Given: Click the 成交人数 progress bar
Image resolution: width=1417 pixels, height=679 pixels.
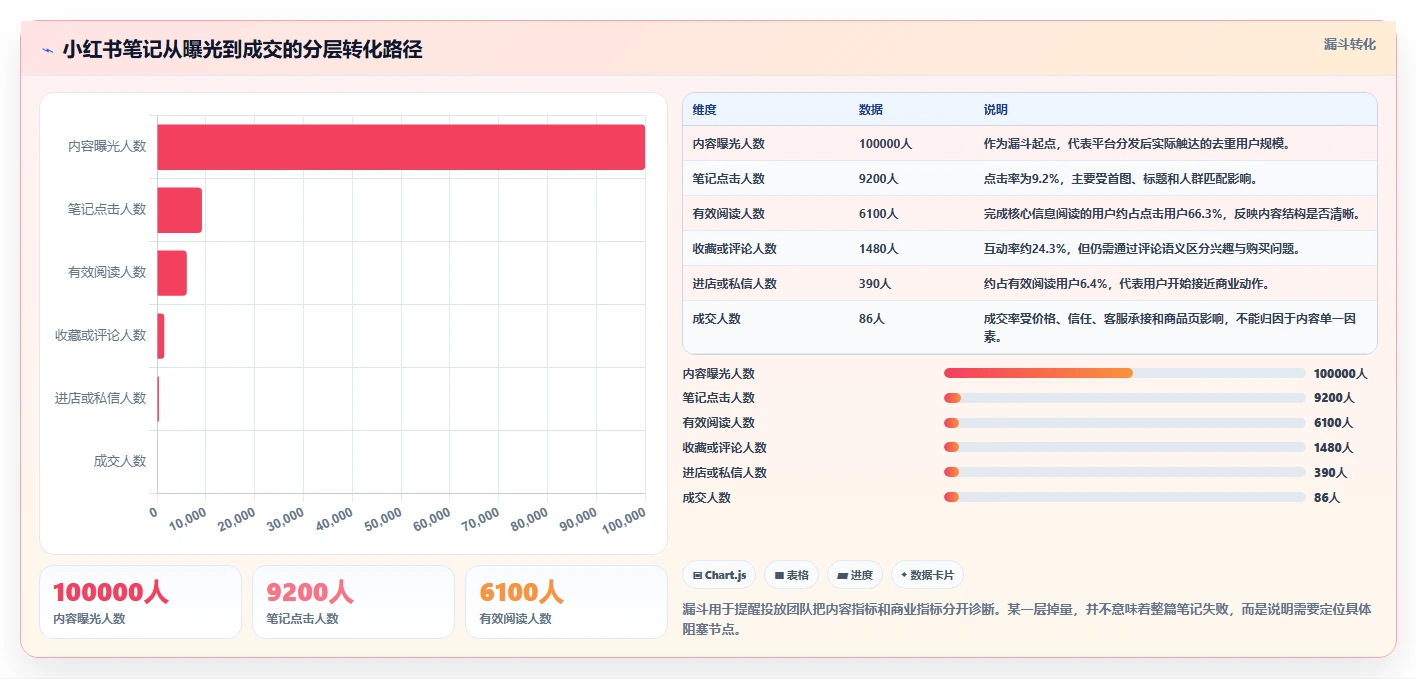Looking at the screenshot, I should point(1124,497).
